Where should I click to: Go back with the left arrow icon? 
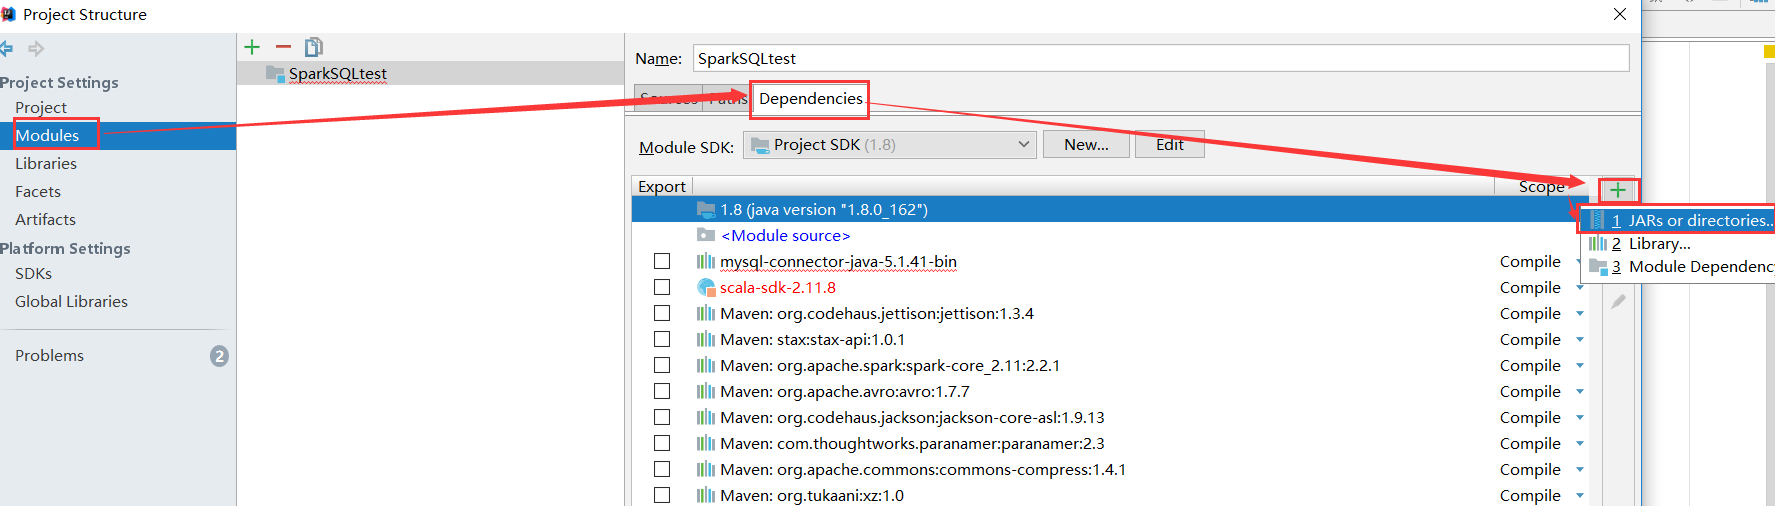6,48
